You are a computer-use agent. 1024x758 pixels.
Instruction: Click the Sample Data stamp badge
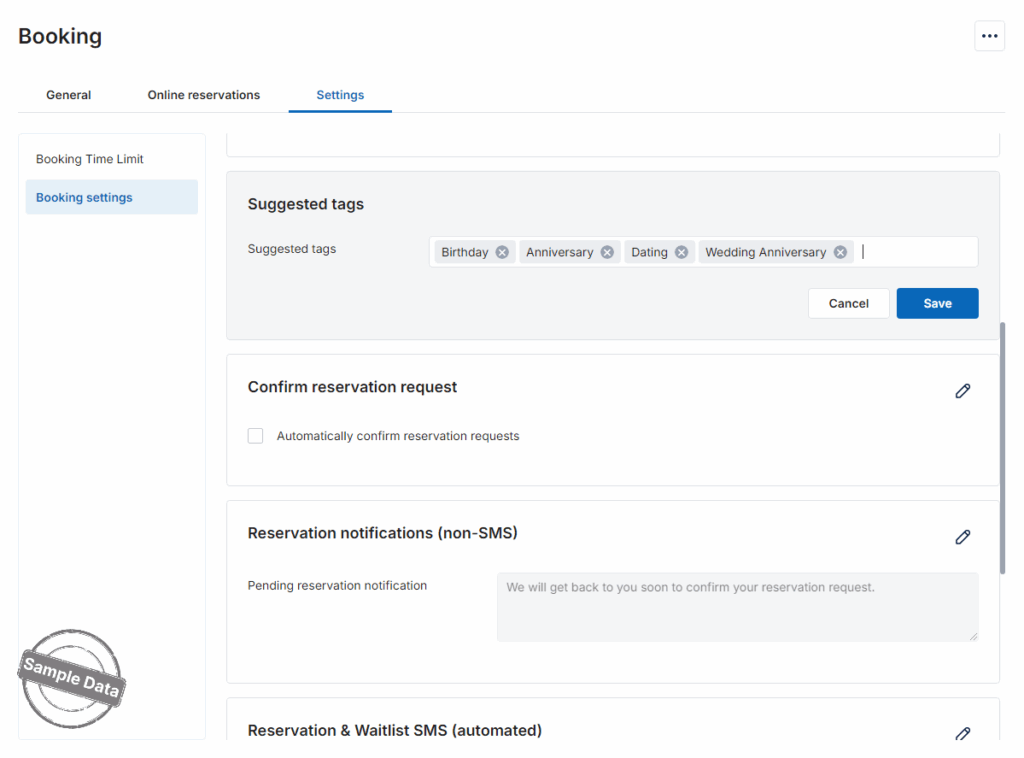tap(71, 679)
